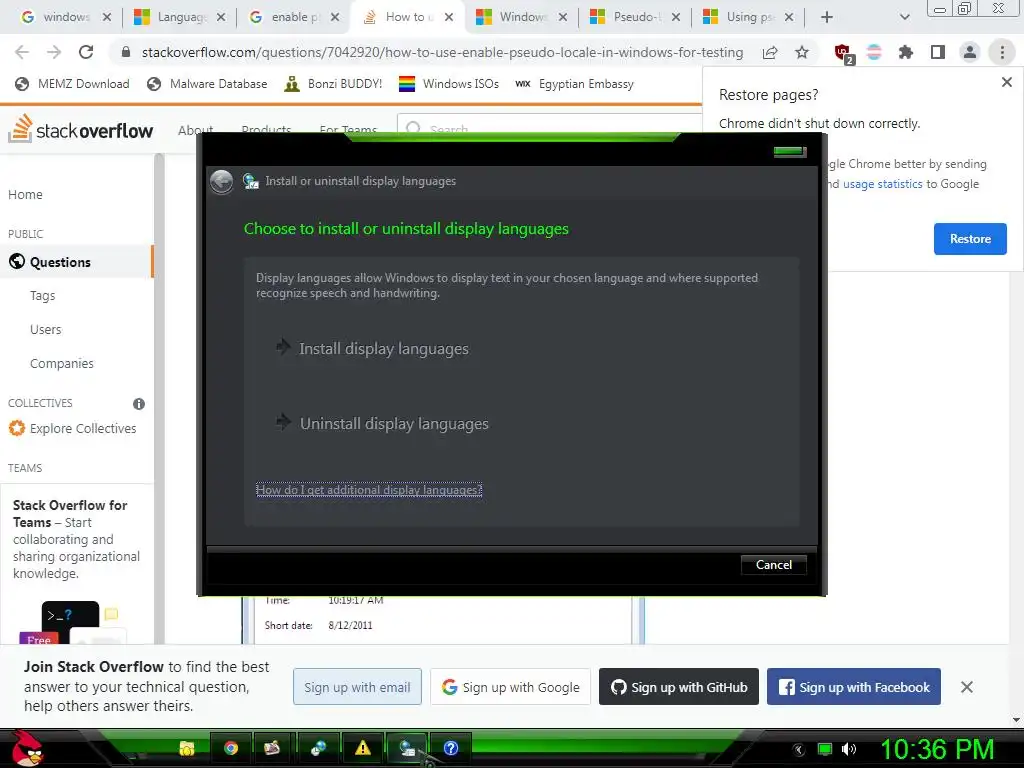
Task: Open file explorer taskbar icon
Action: (x=187, y=748)
